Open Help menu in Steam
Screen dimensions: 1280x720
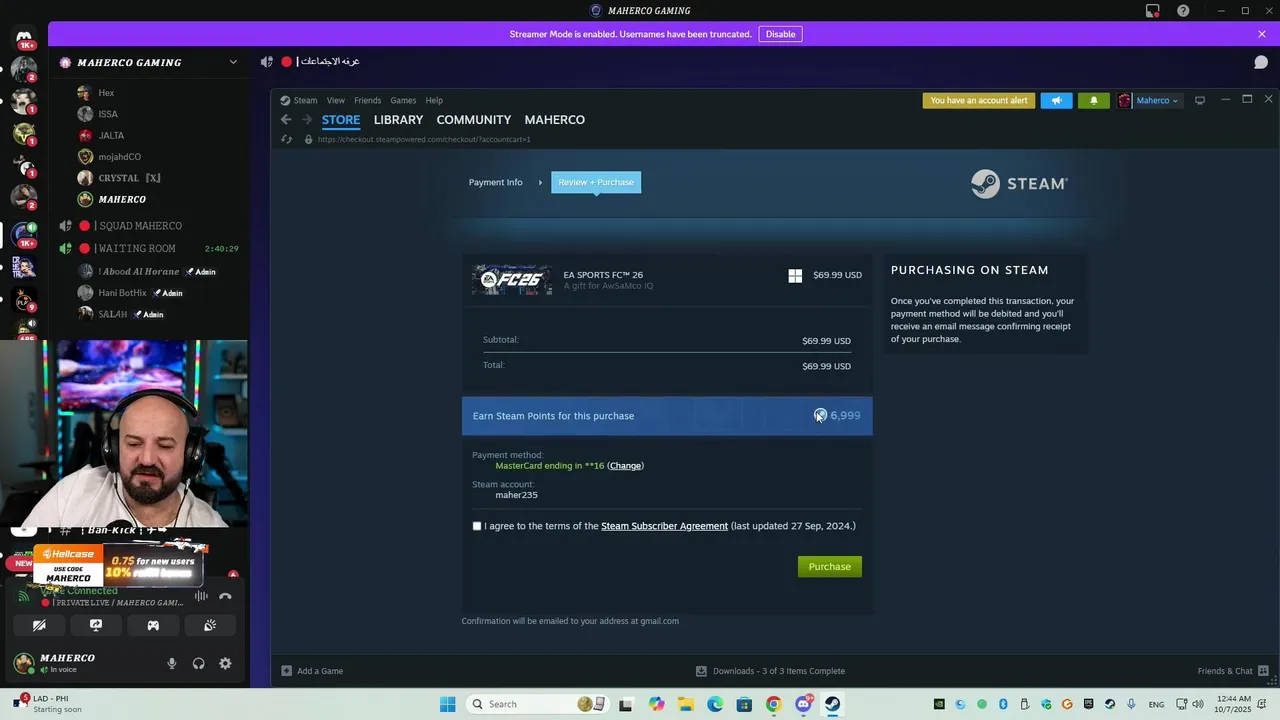tap(434, 100)
